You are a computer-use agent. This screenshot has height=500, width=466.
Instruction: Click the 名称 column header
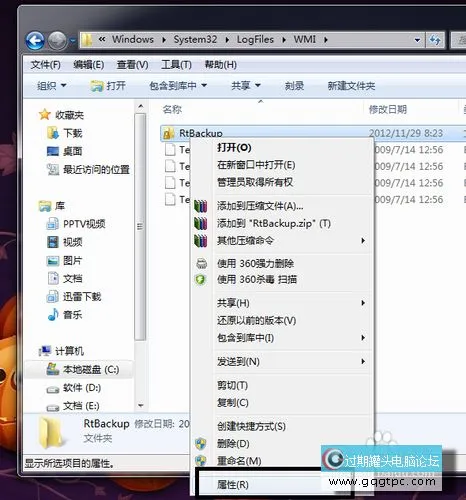(x=172, y=109)
